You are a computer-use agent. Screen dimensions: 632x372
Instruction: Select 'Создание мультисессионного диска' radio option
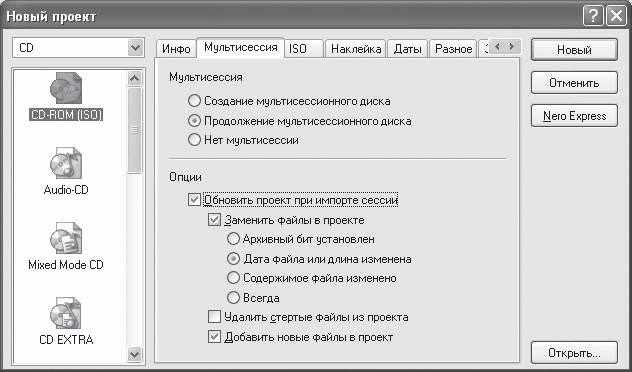click(x=194, y=101)
